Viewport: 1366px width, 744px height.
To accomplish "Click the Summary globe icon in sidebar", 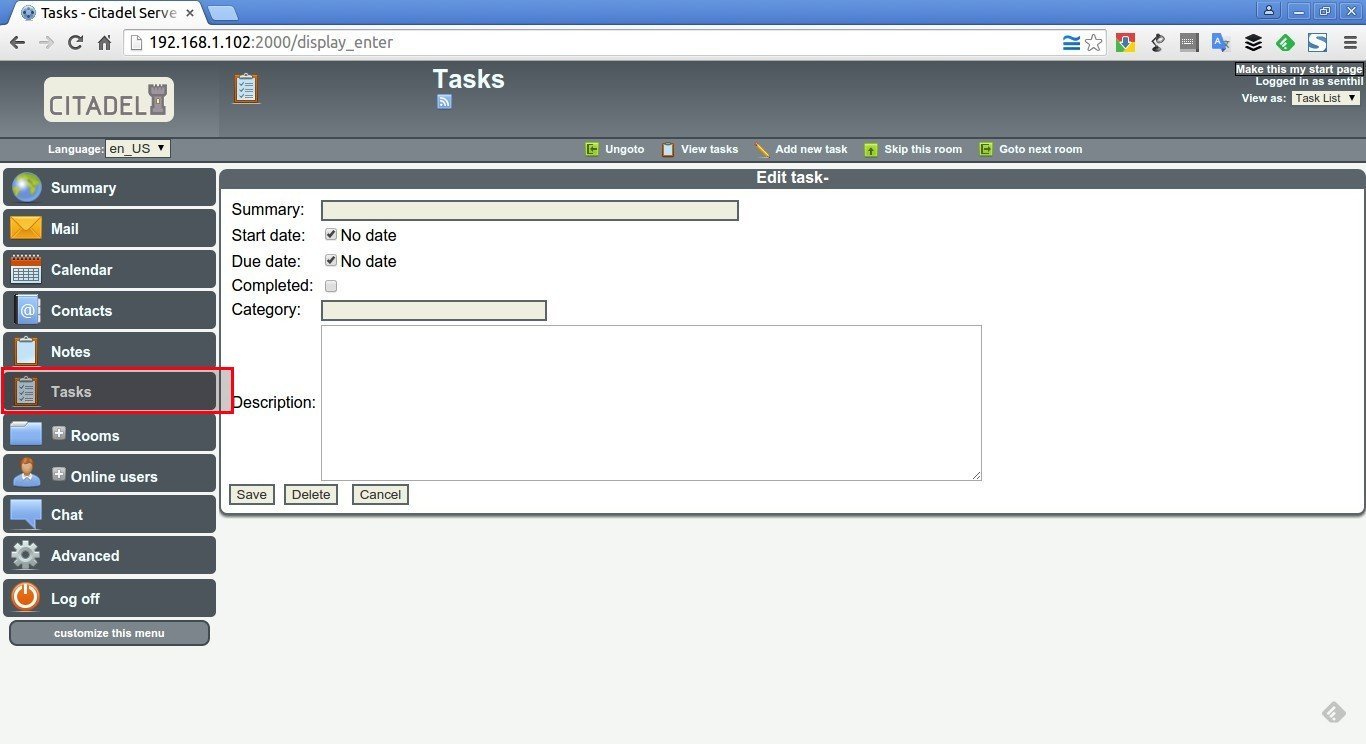I will coord(26,188).
